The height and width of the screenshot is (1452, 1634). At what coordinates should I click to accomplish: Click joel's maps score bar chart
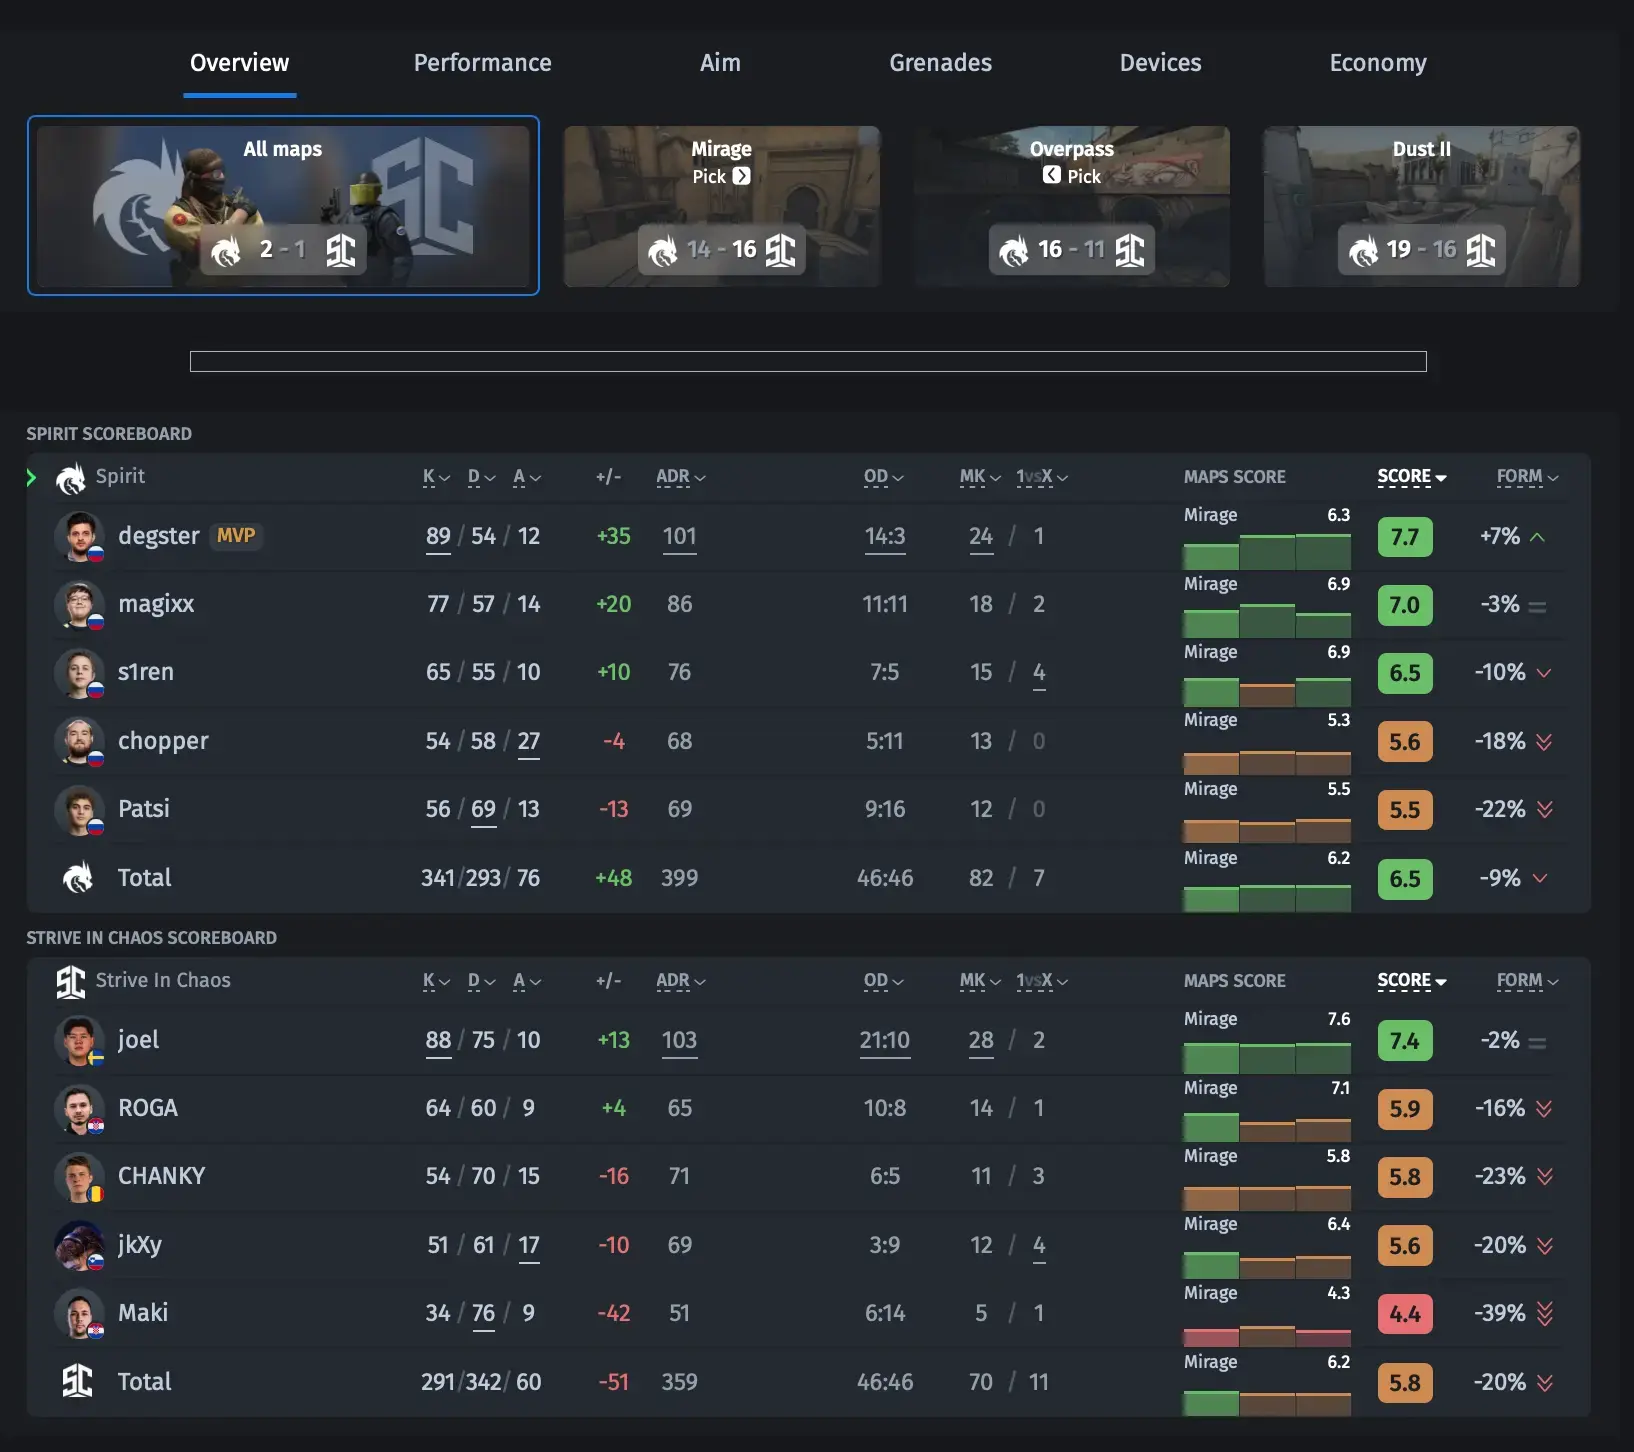click(x=1267, y=1056)
